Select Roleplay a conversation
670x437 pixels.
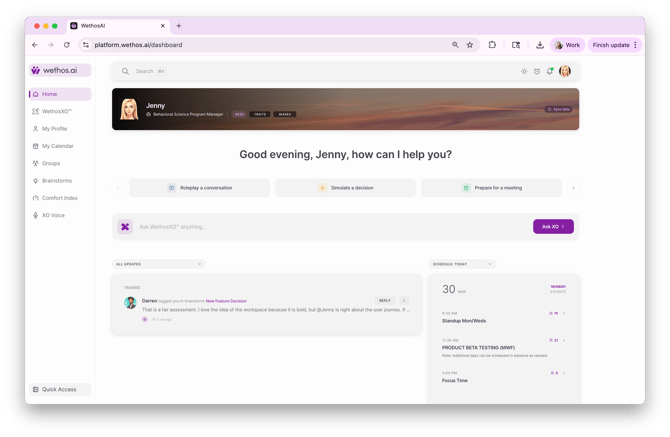[200, 188]
